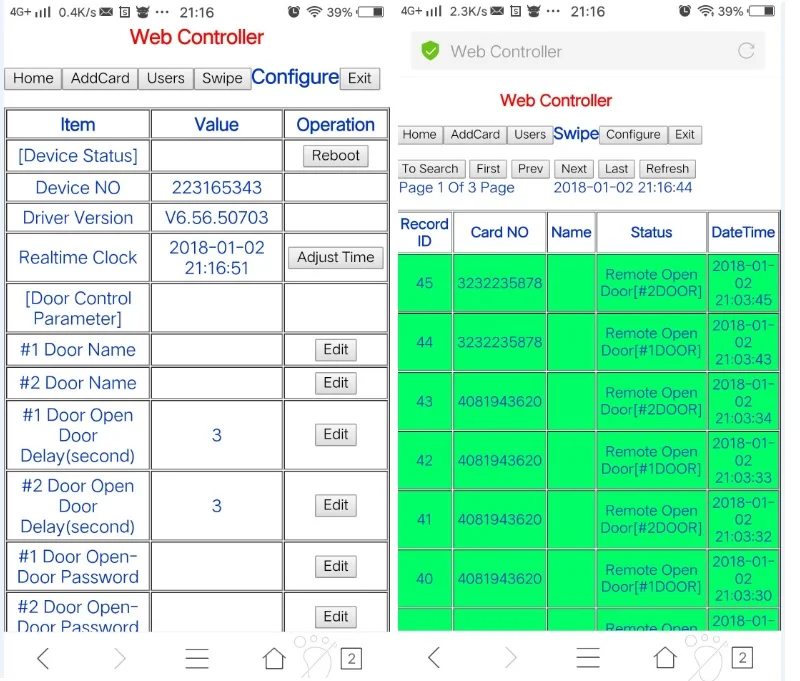Go to Next records page
The width and height of the screenshot is (800, 681).
[574, 169]
